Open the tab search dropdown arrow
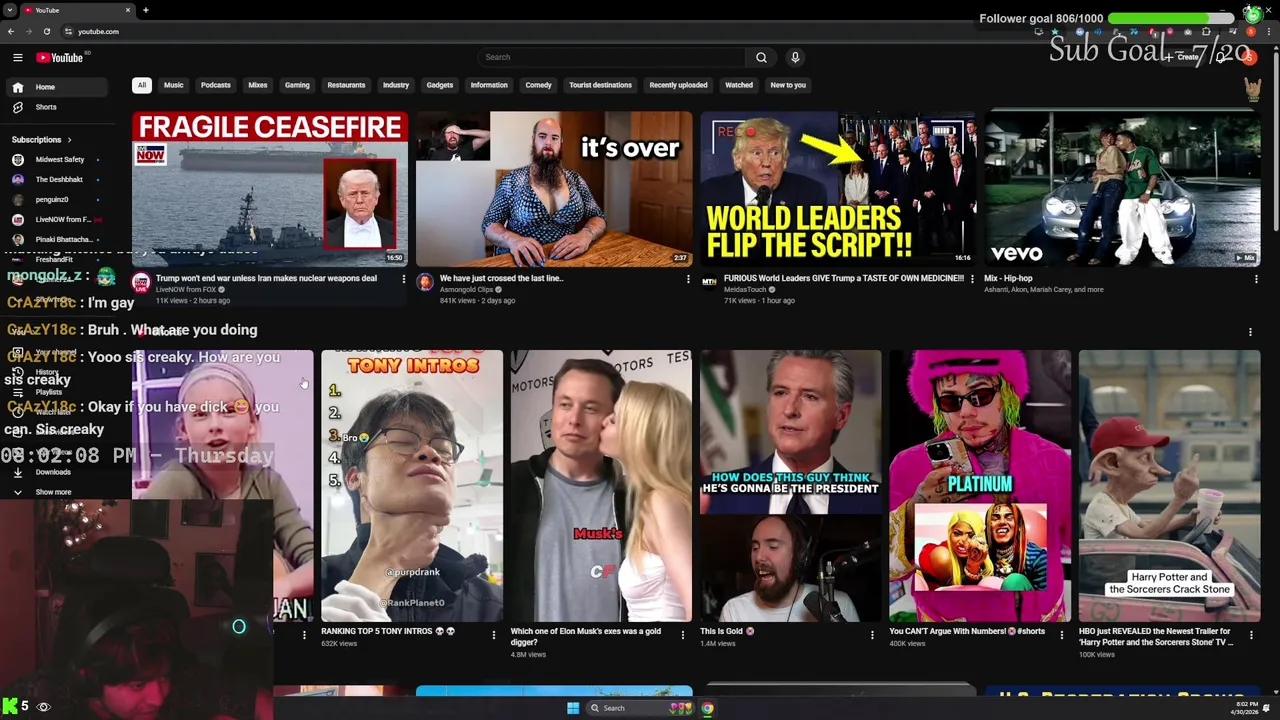The image size is (1280, 720). tap(11, 10)
